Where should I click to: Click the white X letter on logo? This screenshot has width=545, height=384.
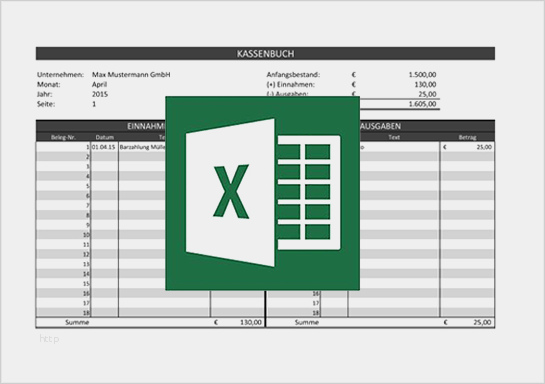click(231, 191)
